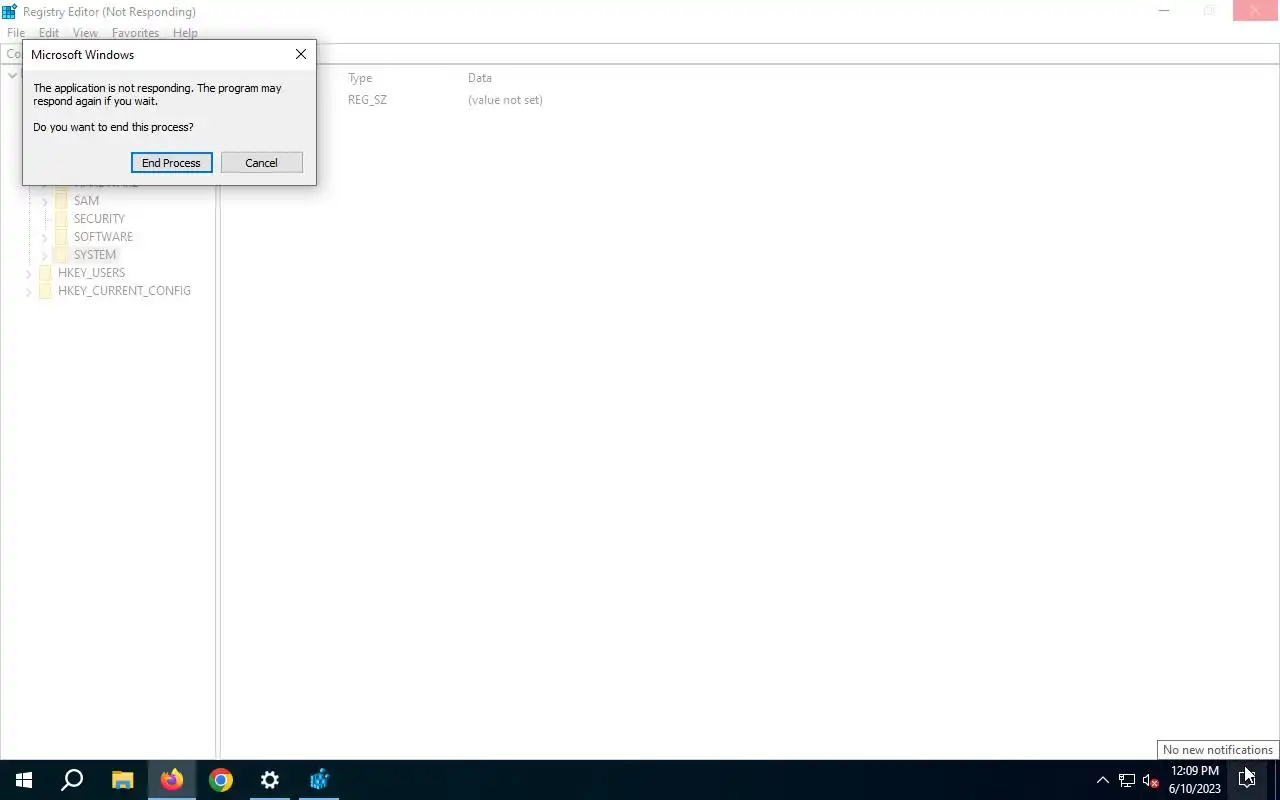Show hidden system tray icons
The width and height of the screenshot is (1280, 800).
coord(1103,780)
